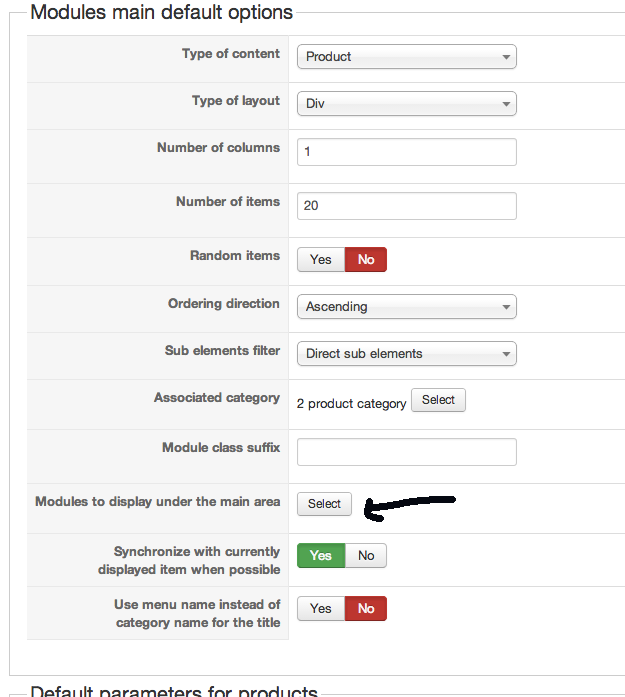Open the Type of content dropdown
Screen dimensions: 625x697
tap(406, 57)
